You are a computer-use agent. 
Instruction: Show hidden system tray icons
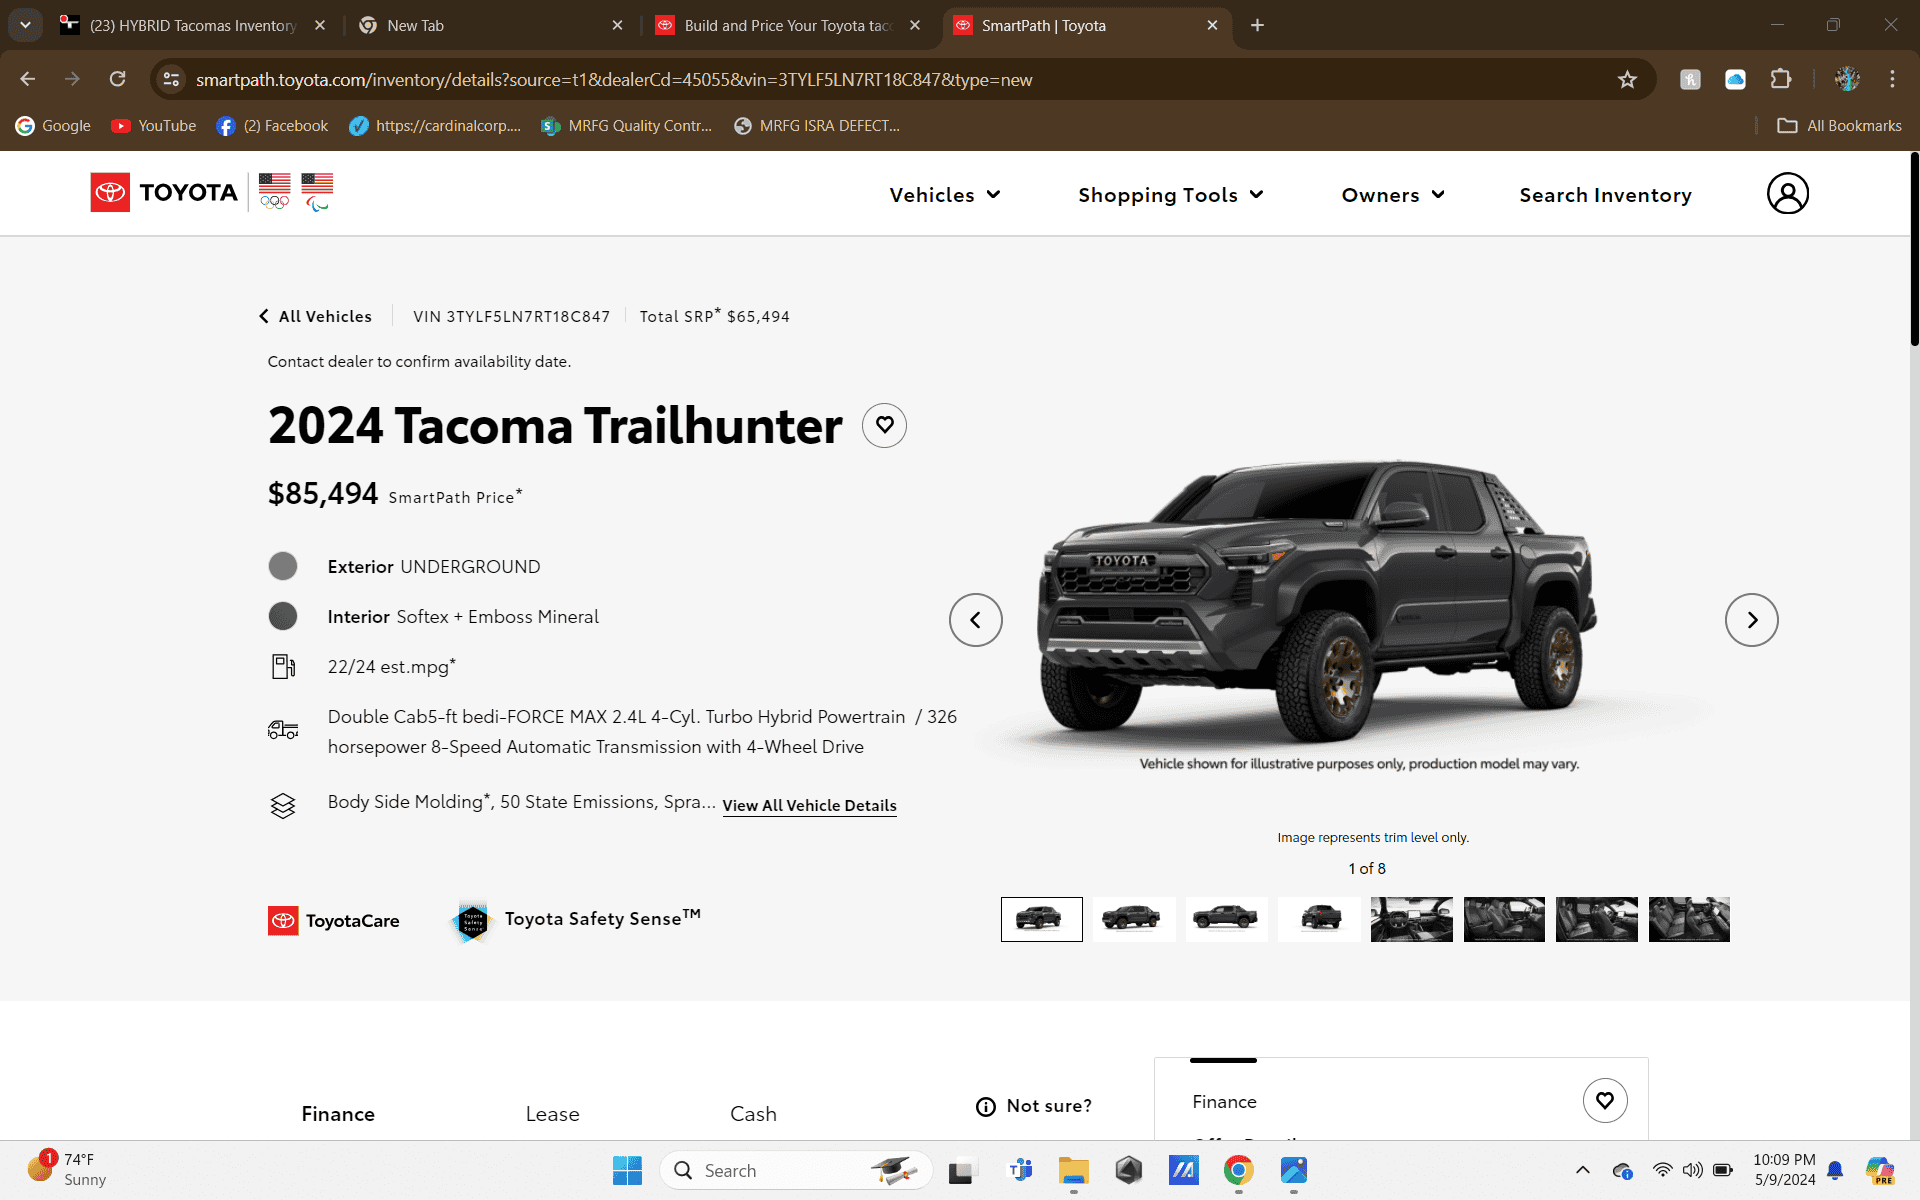(1582, 1170)
